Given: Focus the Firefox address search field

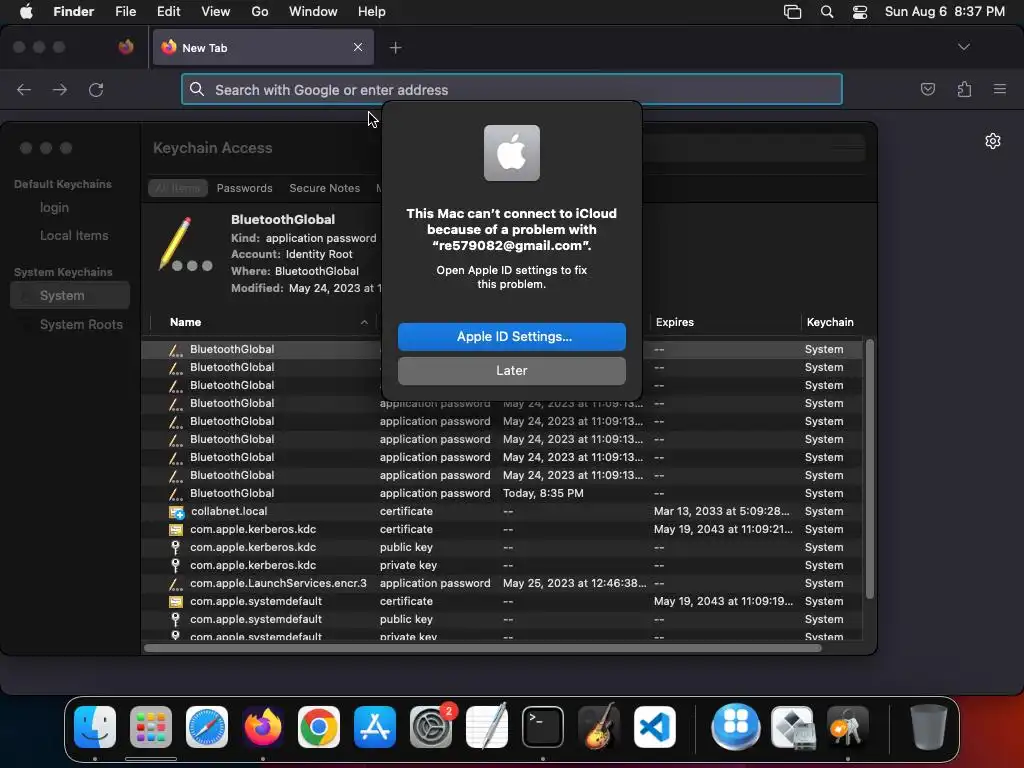Looking at the screenshot, I should pyautogui.click(x=512, y=89).
